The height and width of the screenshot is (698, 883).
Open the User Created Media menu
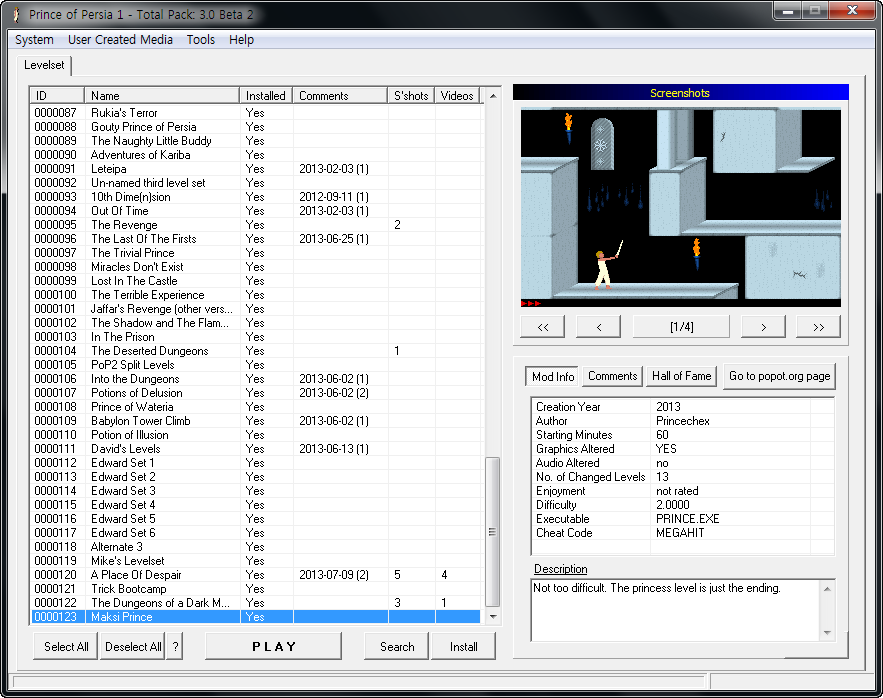[120, 40]
